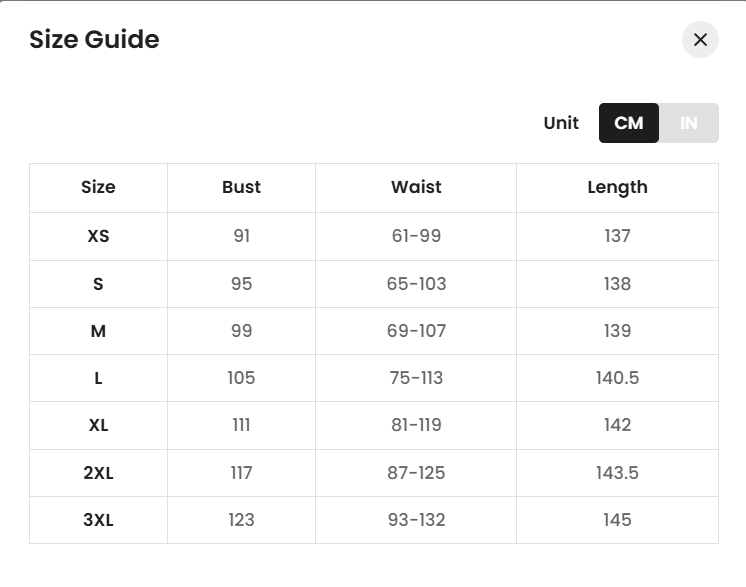The height and width of the screenshot is (587, 746).
Task: Select the S size row label
Action: tap(98, 284)
